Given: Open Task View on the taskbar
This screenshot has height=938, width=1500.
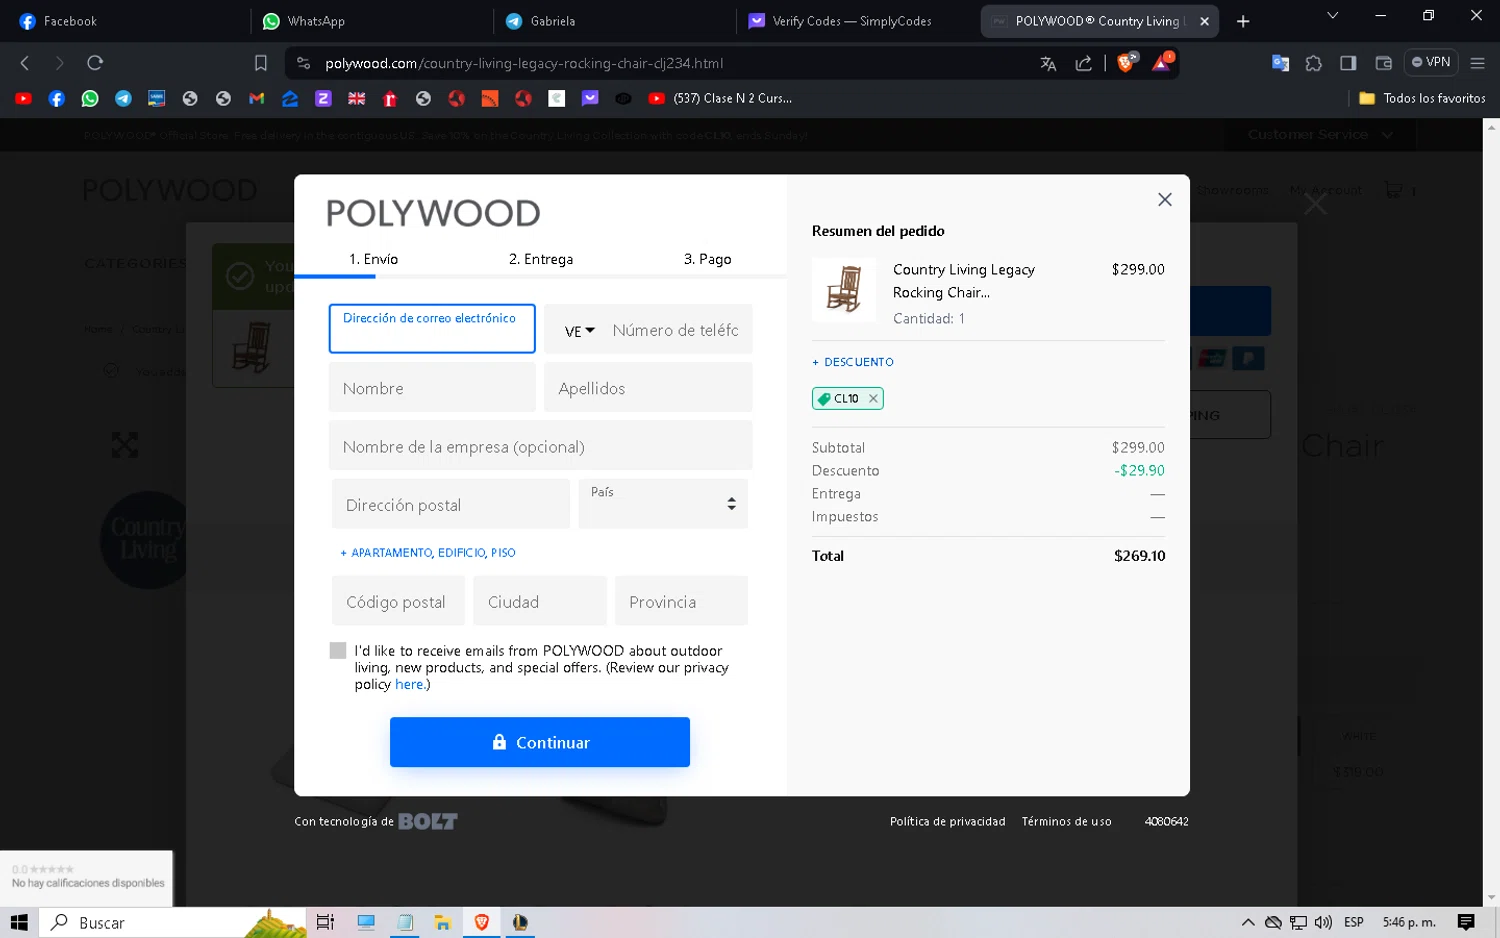Looking at the screenshot, I should coord(325,922).
